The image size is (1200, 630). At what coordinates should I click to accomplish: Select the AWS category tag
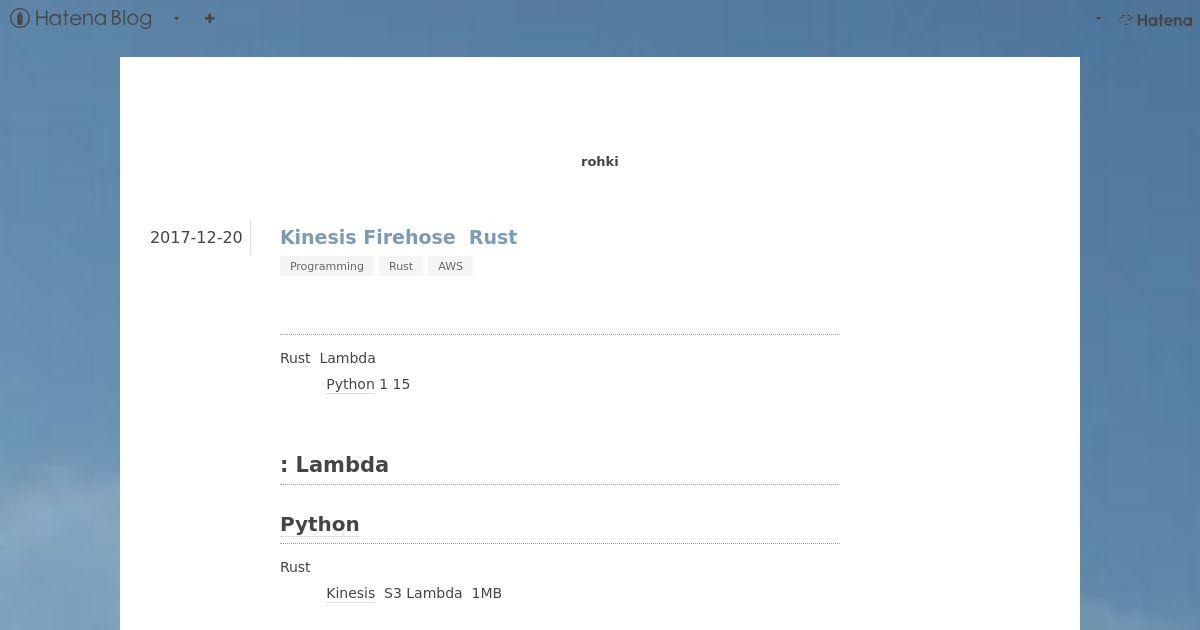450,266
